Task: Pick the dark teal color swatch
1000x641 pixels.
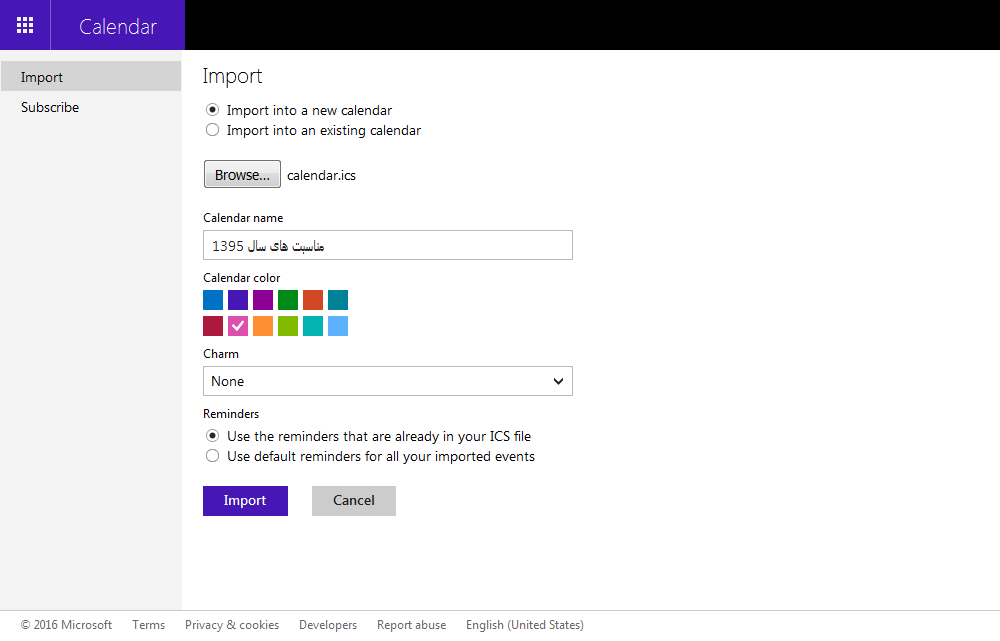Action: pos(338,300)
